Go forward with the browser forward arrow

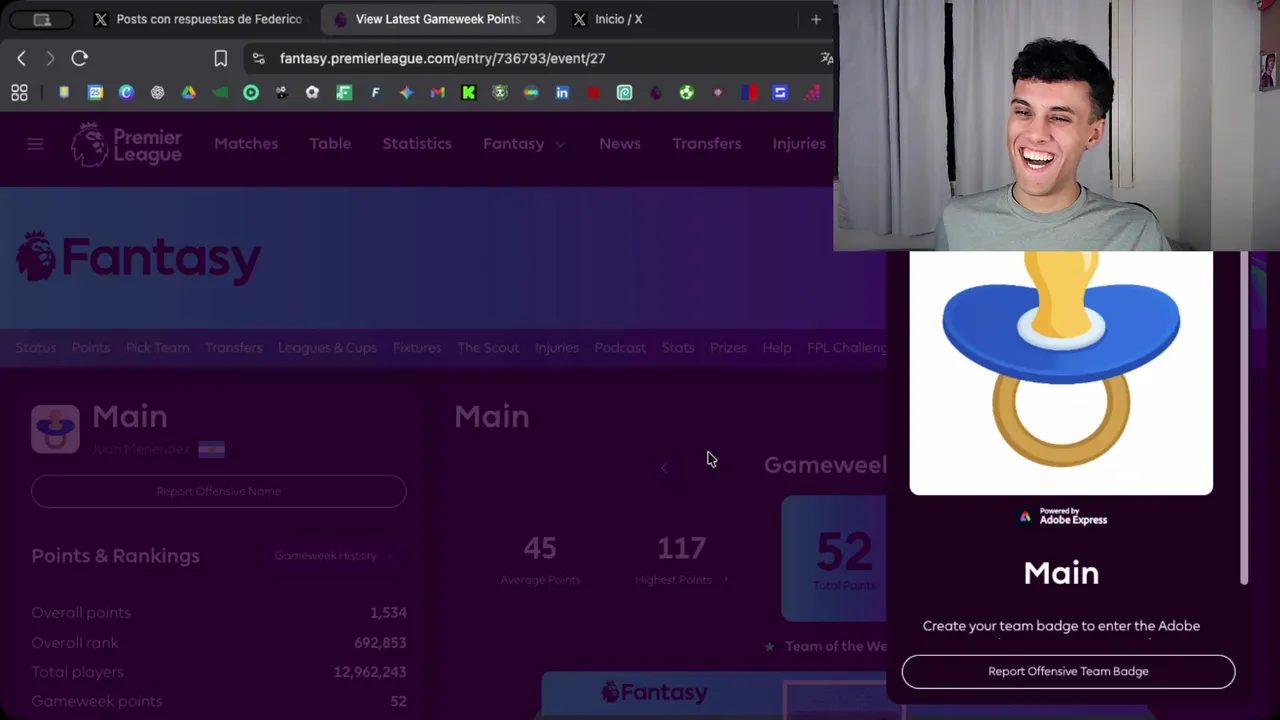click(x=50, y=58)
